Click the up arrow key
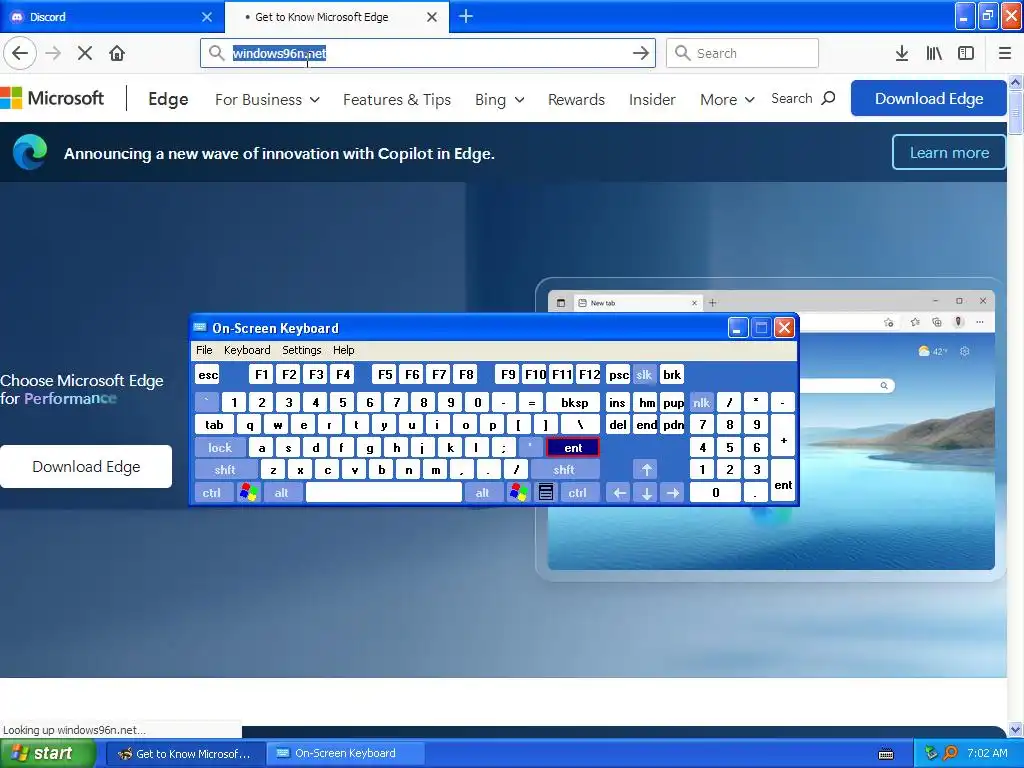This screenshot has height=768, width=1024. click(647, 470)
